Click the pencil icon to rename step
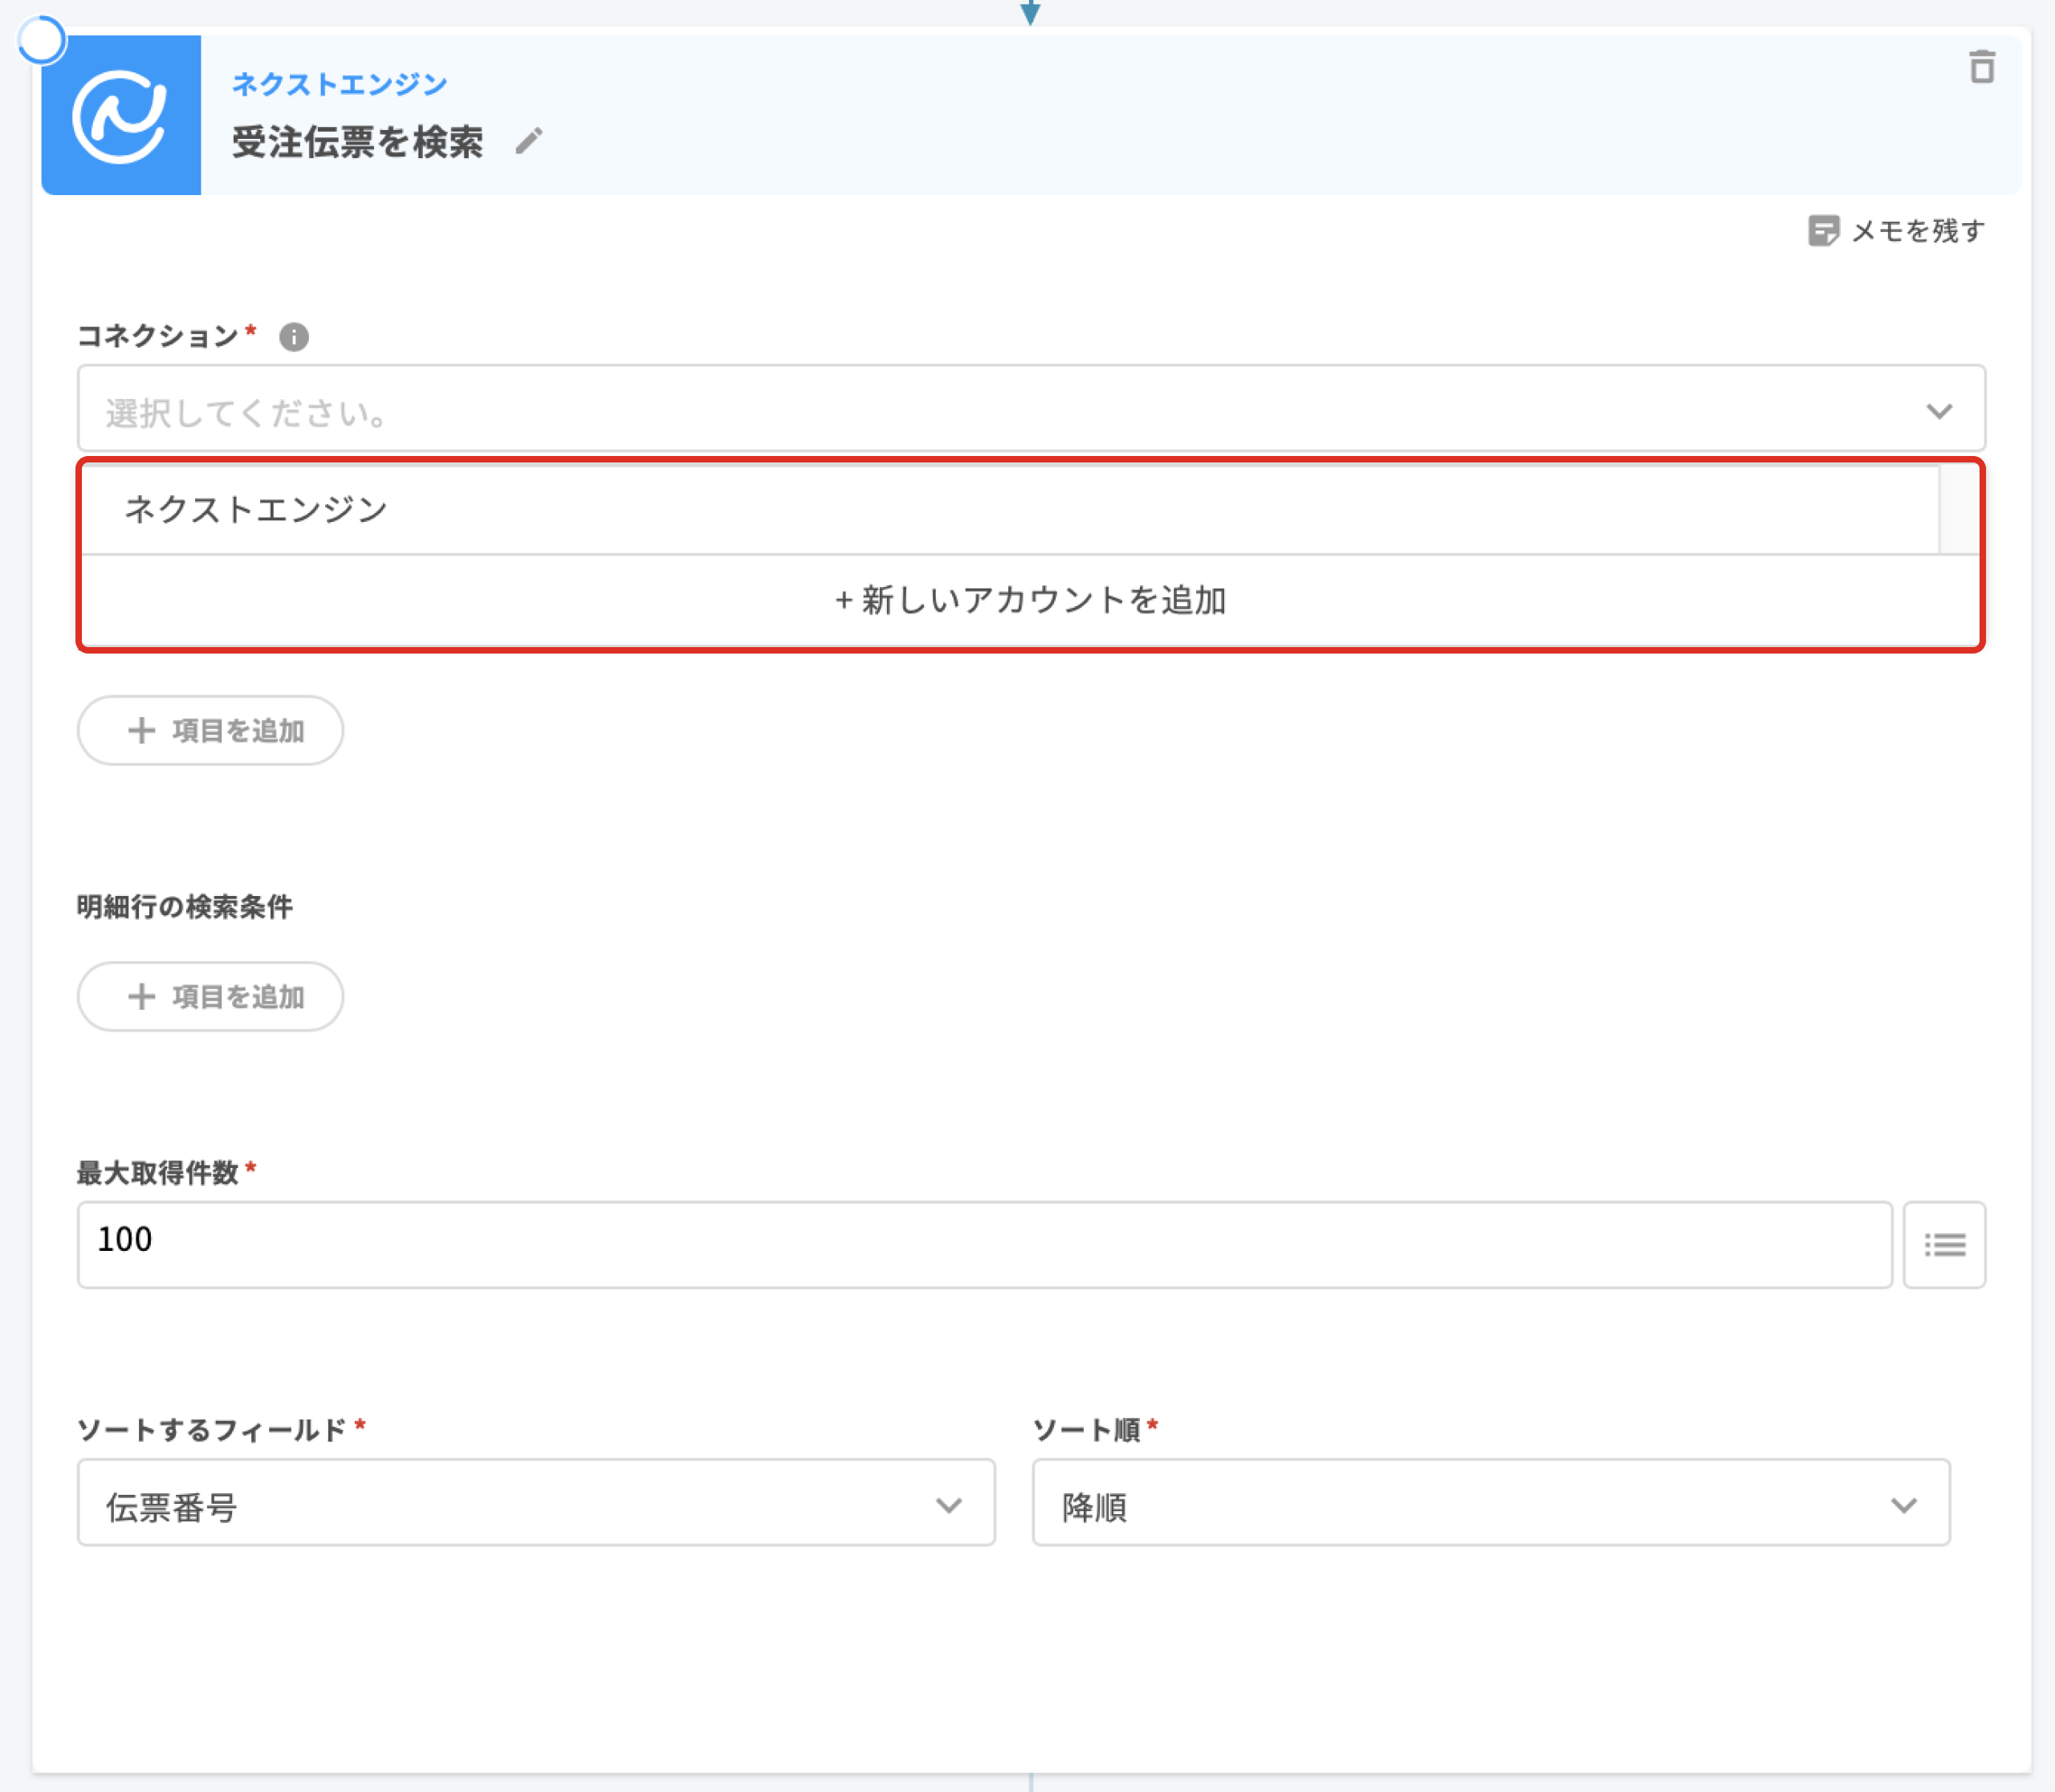The width and height of the screenshot is (2055, 1792). pyautogui.click(x=528, y=141)
